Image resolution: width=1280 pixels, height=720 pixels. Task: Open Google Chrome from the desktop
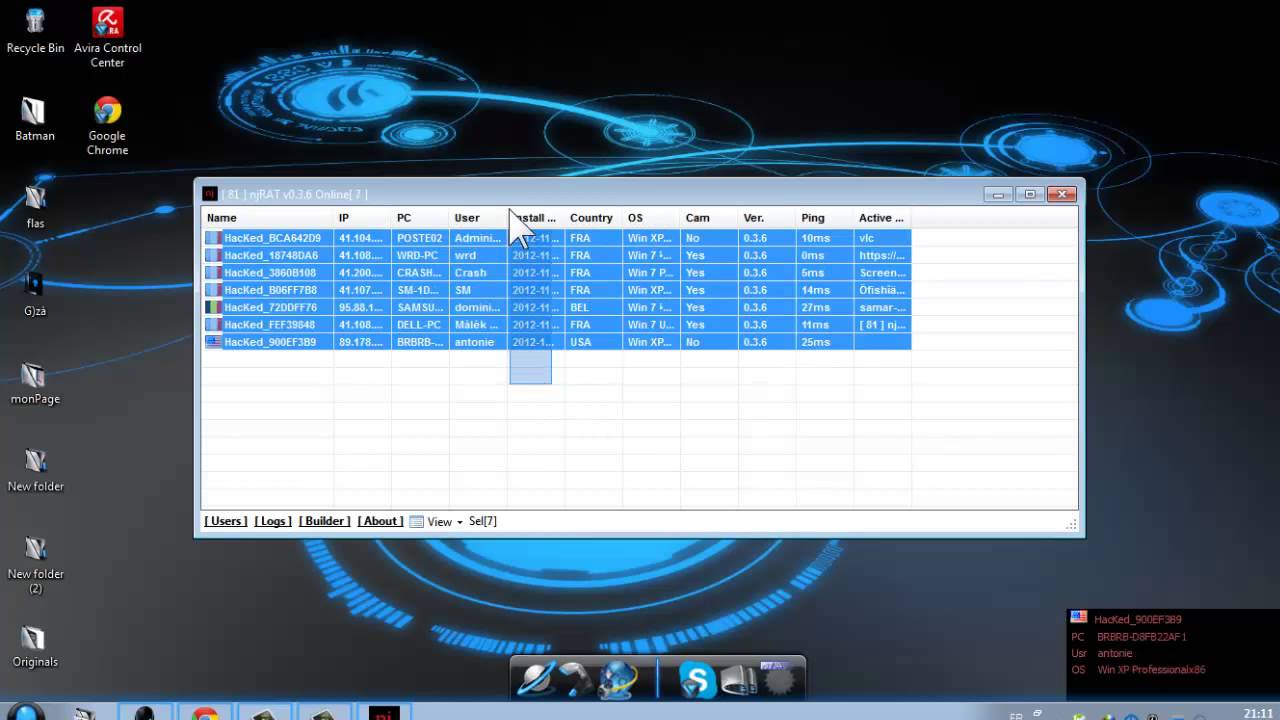point(107,125)
